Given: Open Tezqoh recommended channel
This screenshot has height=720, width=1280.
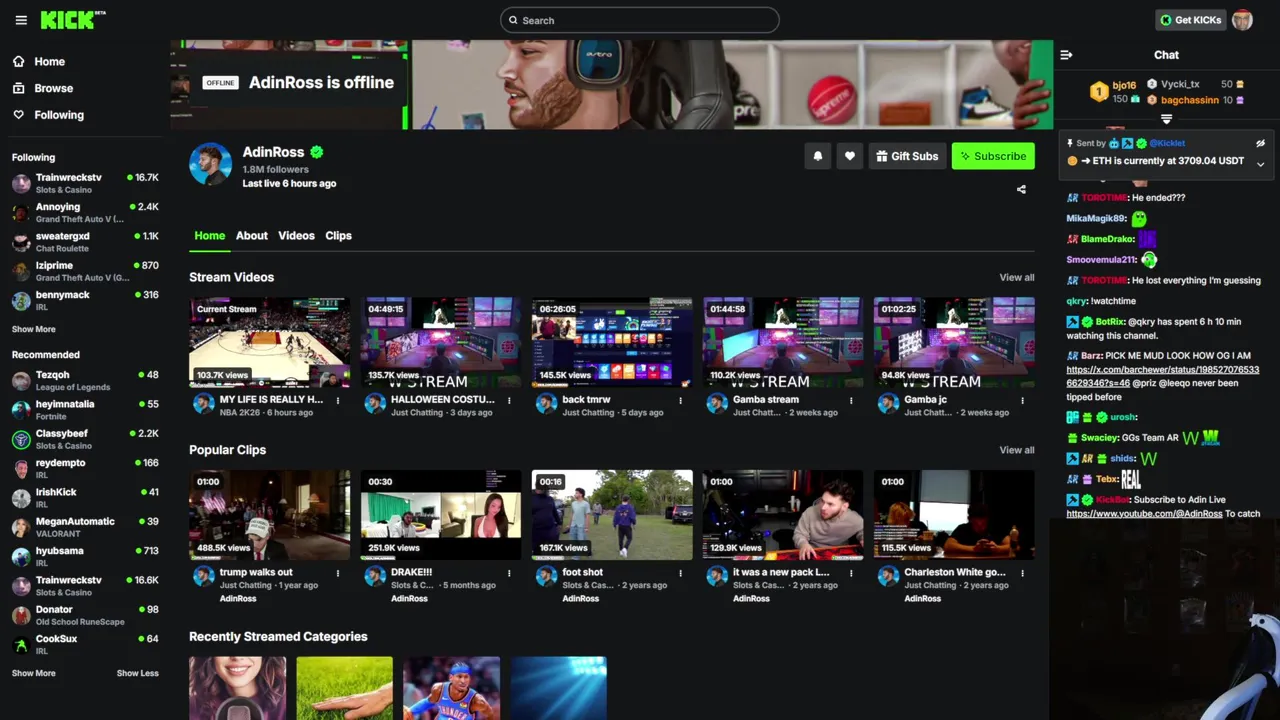Looking at the screenshot, I should [85, 380].
